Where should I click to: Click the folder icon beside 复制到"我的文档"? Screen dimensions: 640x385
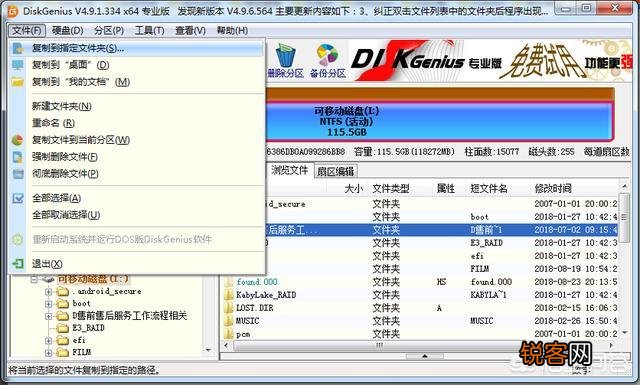click(18, 82)
